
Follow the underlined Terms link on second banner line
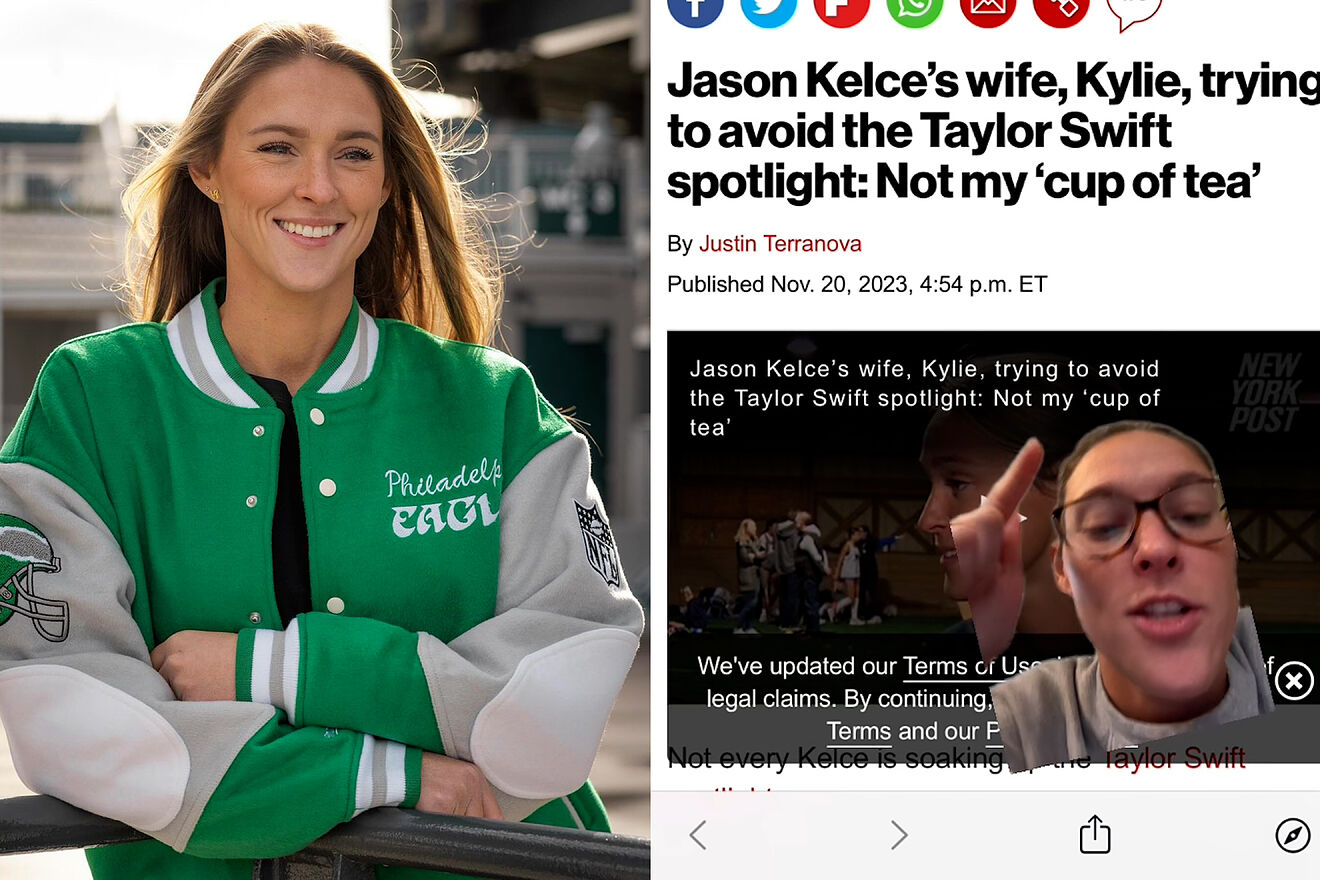coord(858,731)
